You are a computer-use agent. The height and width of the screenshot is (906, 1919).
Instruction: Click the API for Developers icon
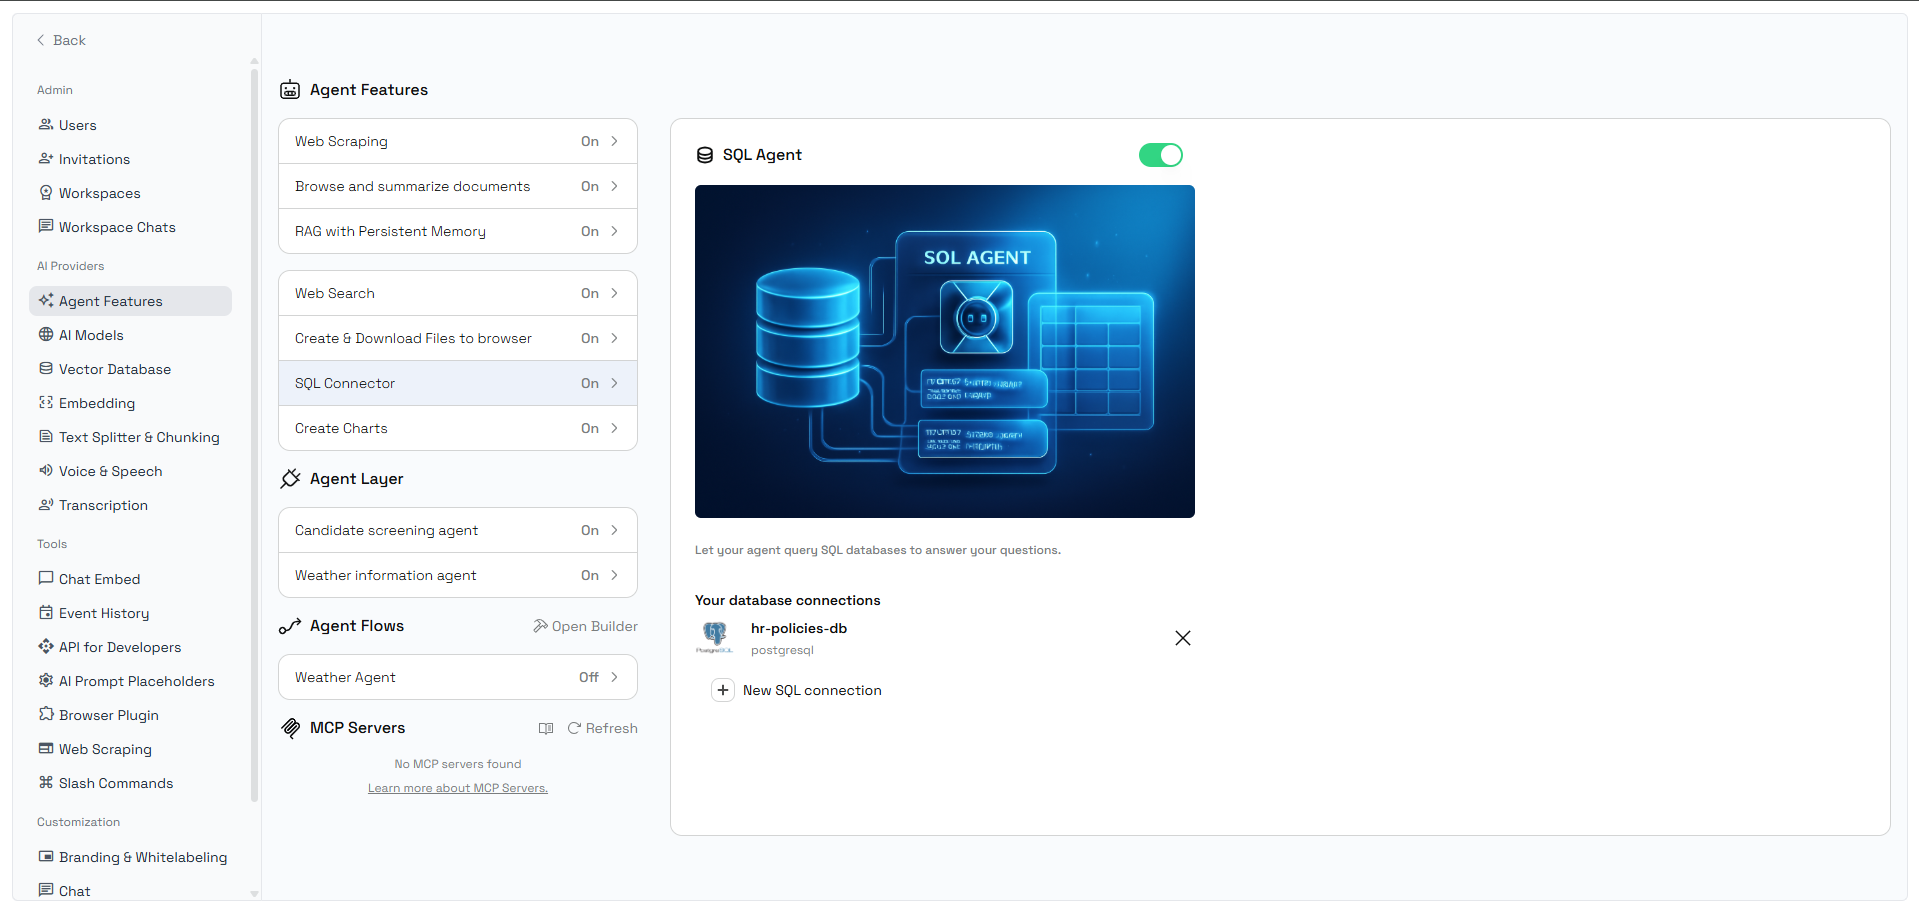click(46, 647)
